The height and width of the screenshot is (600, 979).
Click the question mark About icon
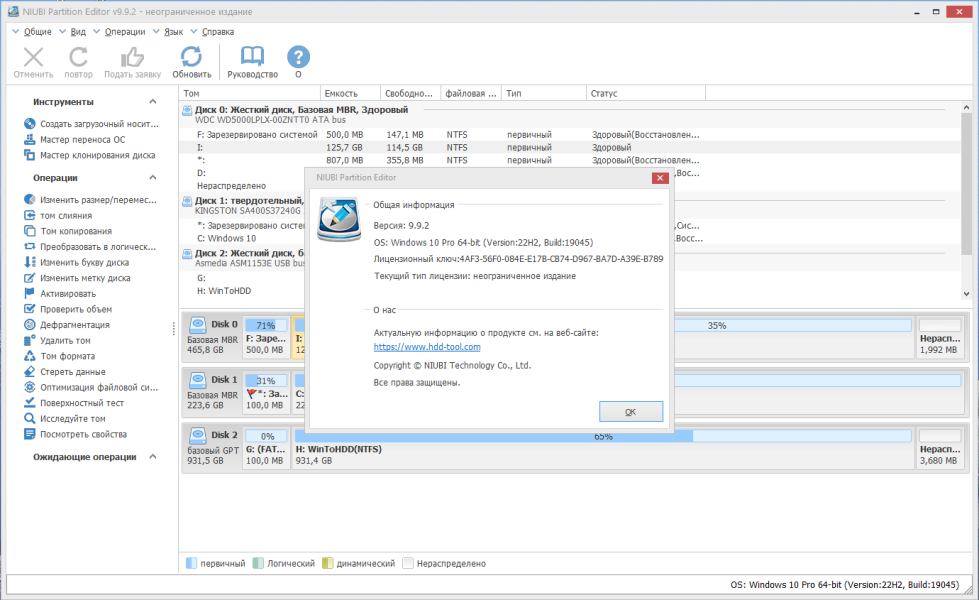coord(298,57)
